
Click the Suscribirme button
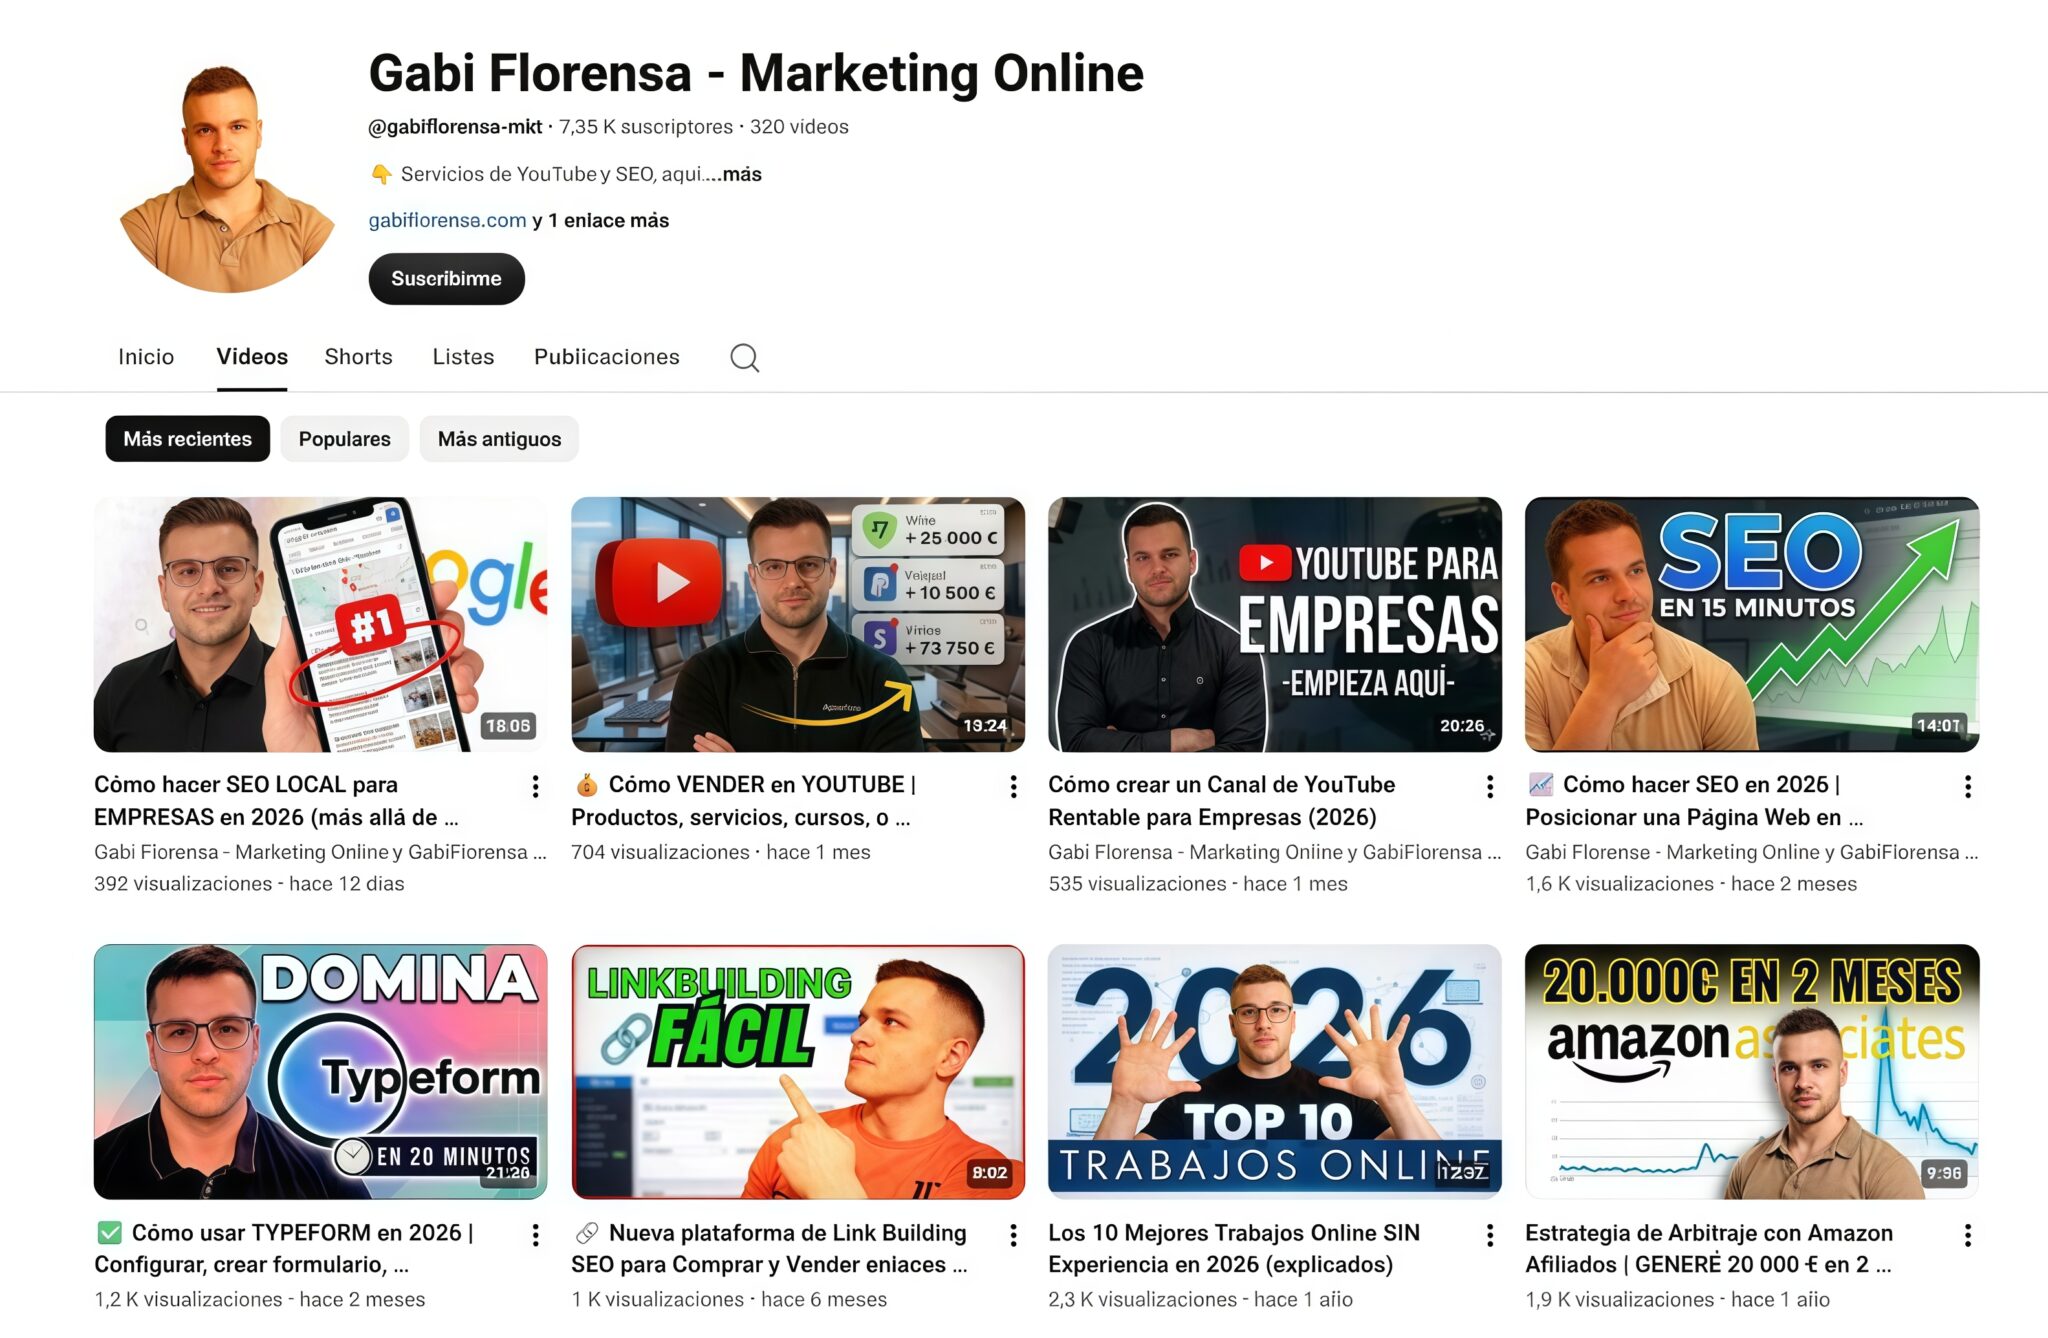tap(446, 279)
